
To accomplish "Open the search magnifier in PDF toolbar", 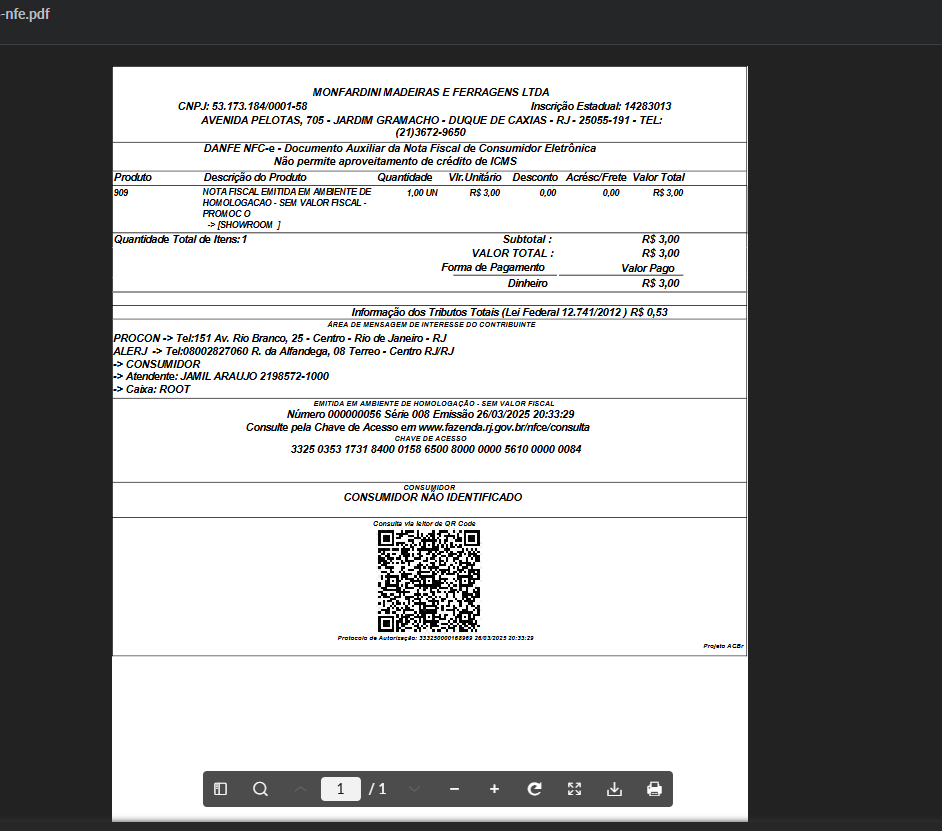I will 260,789.
